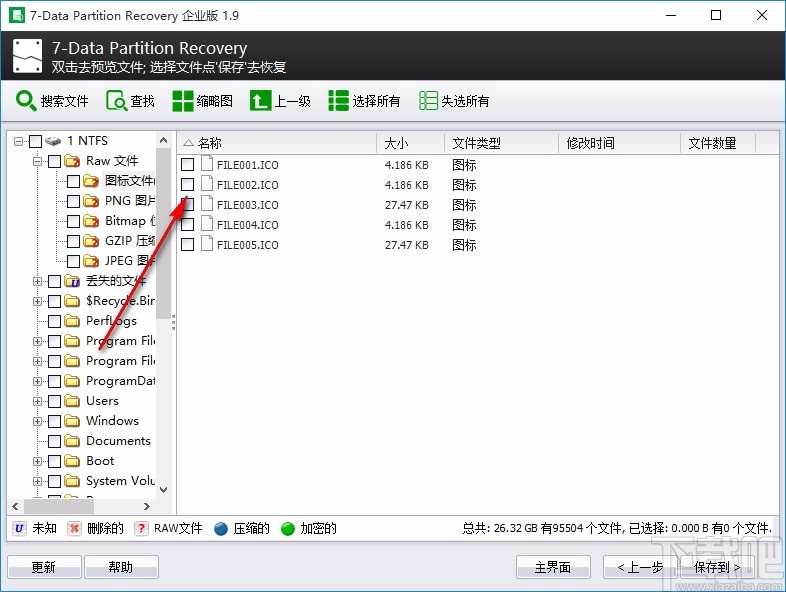
Task: Expand the ProgramData node
Action: (x=37, y=381)
